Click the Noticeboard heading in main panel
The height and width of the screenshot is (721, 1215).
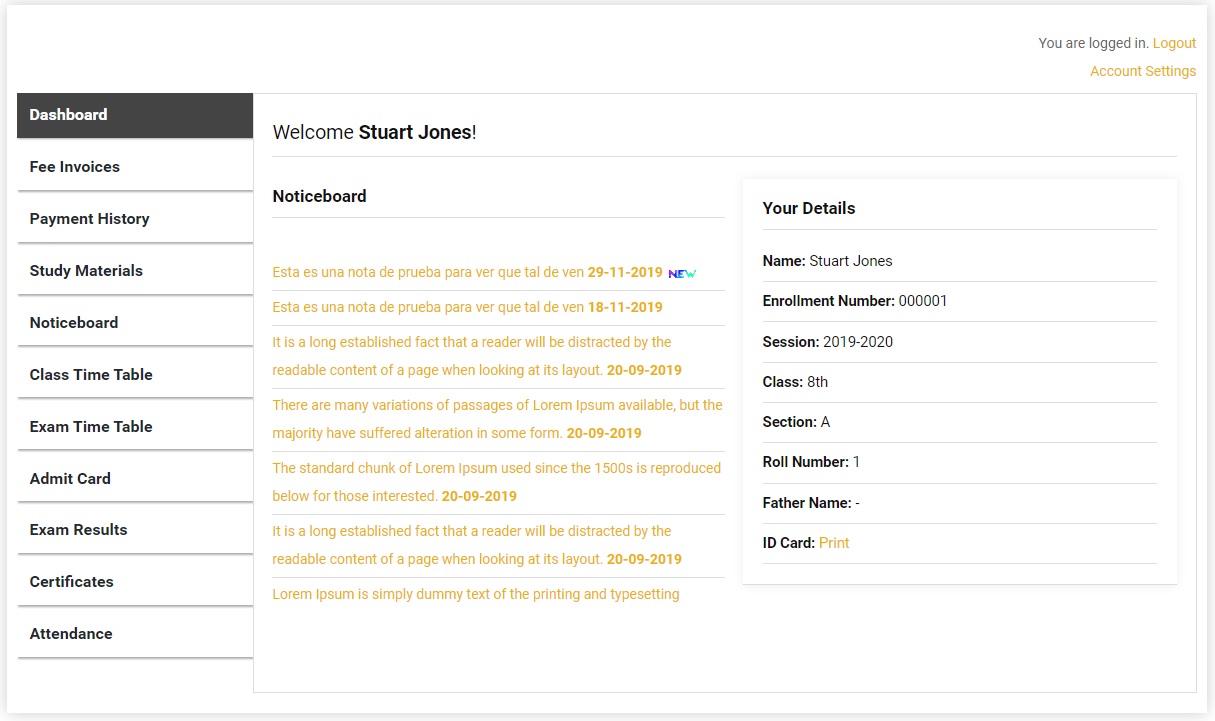(319, 196)
